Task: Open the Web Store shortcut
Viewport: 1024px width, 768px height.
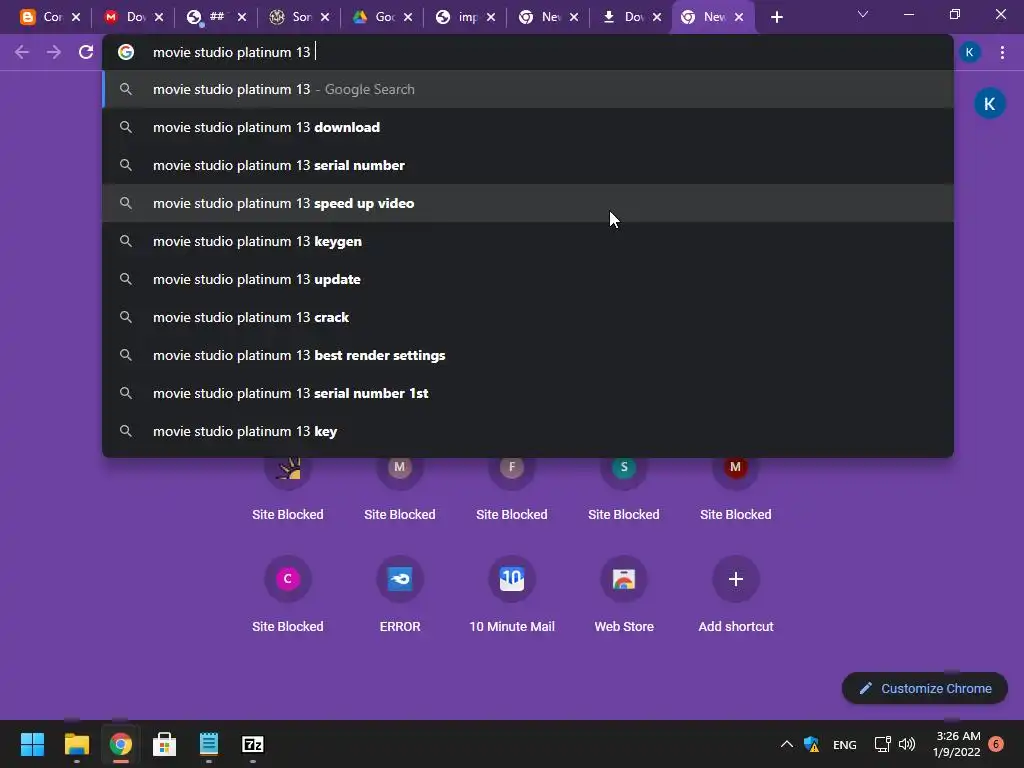Action: click(x=624, y=593)
